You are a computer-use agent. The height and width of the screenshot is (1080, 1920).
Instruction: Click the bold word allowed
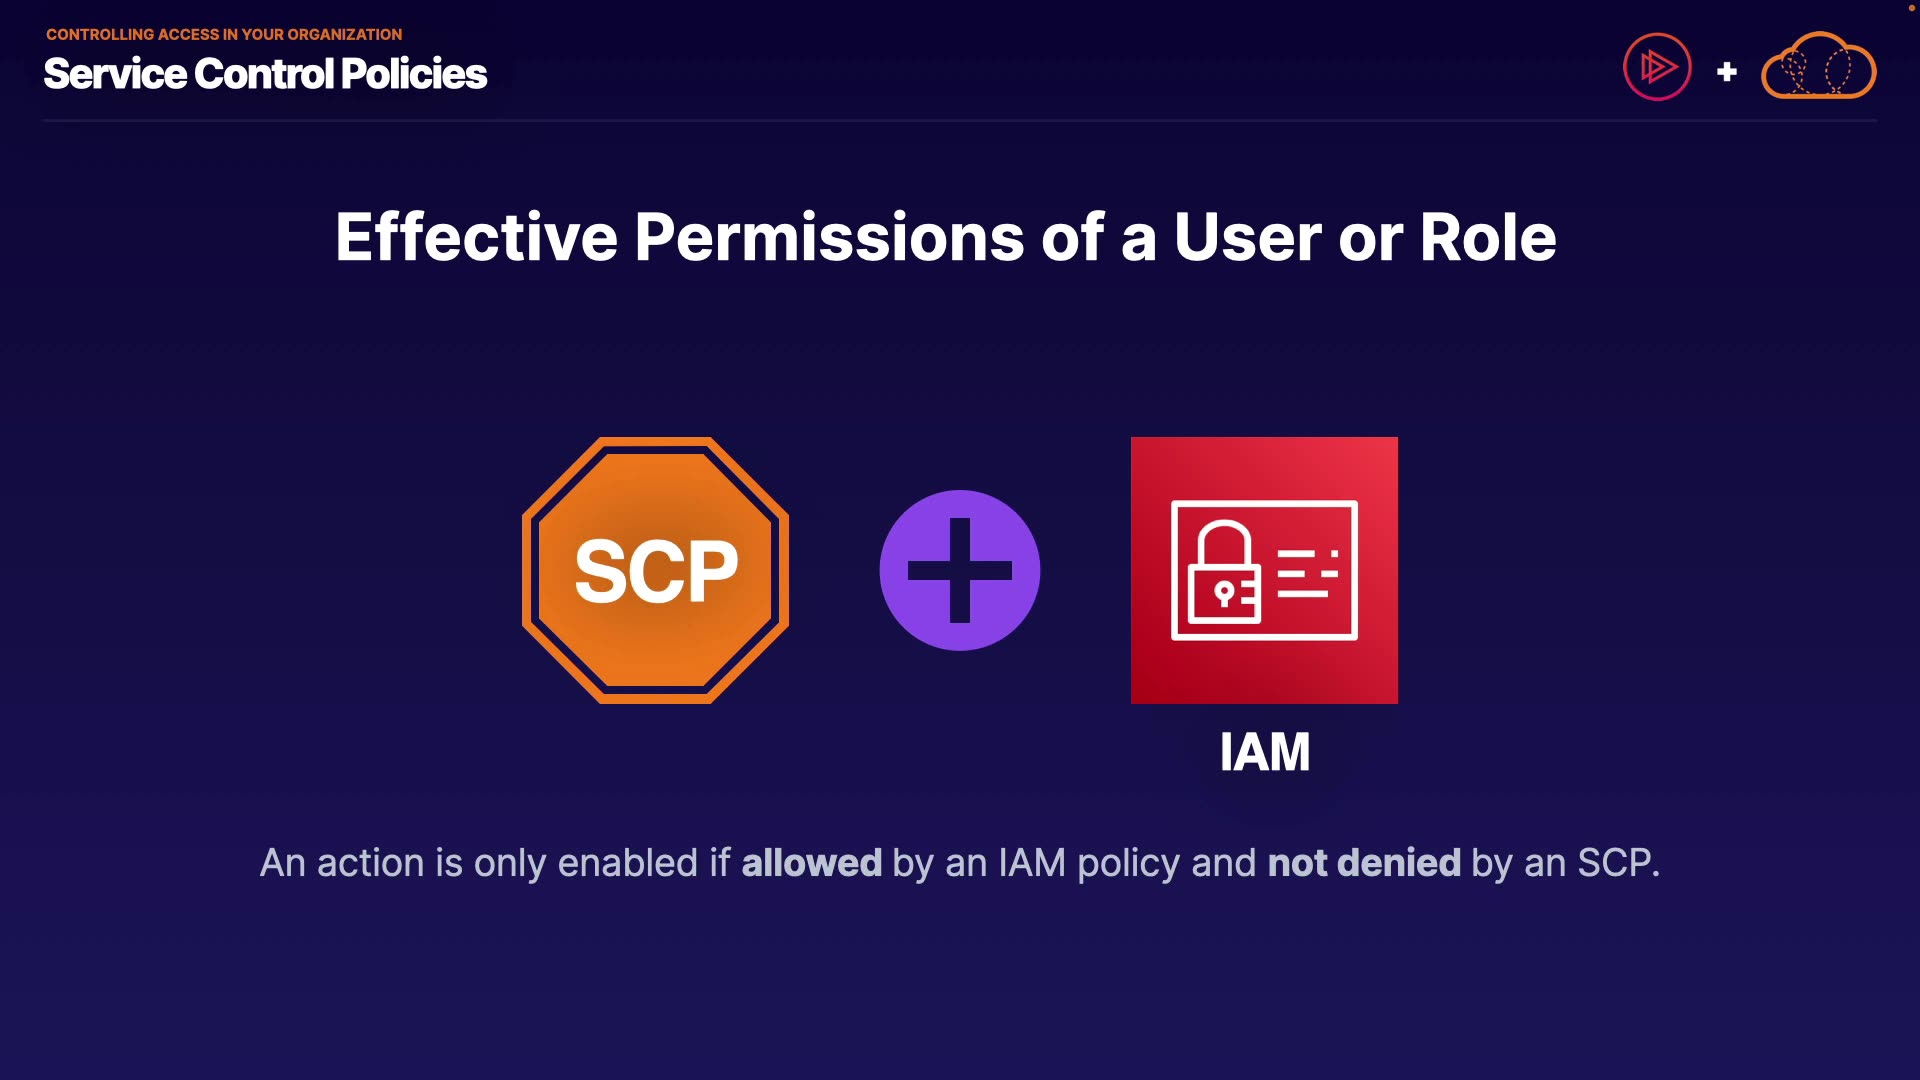coord(811,863)
